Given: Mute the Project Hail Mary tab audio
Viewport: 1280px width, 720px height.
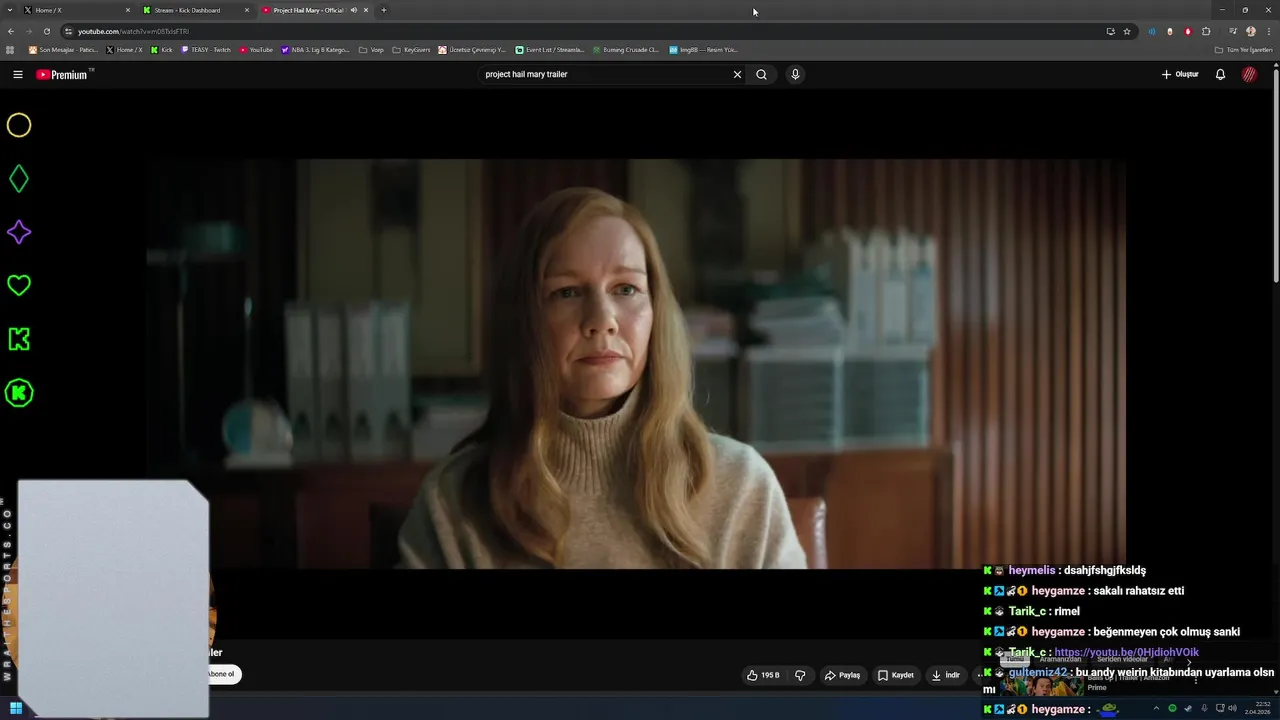Looking at the screenshot, I should (x=353, y=10).
